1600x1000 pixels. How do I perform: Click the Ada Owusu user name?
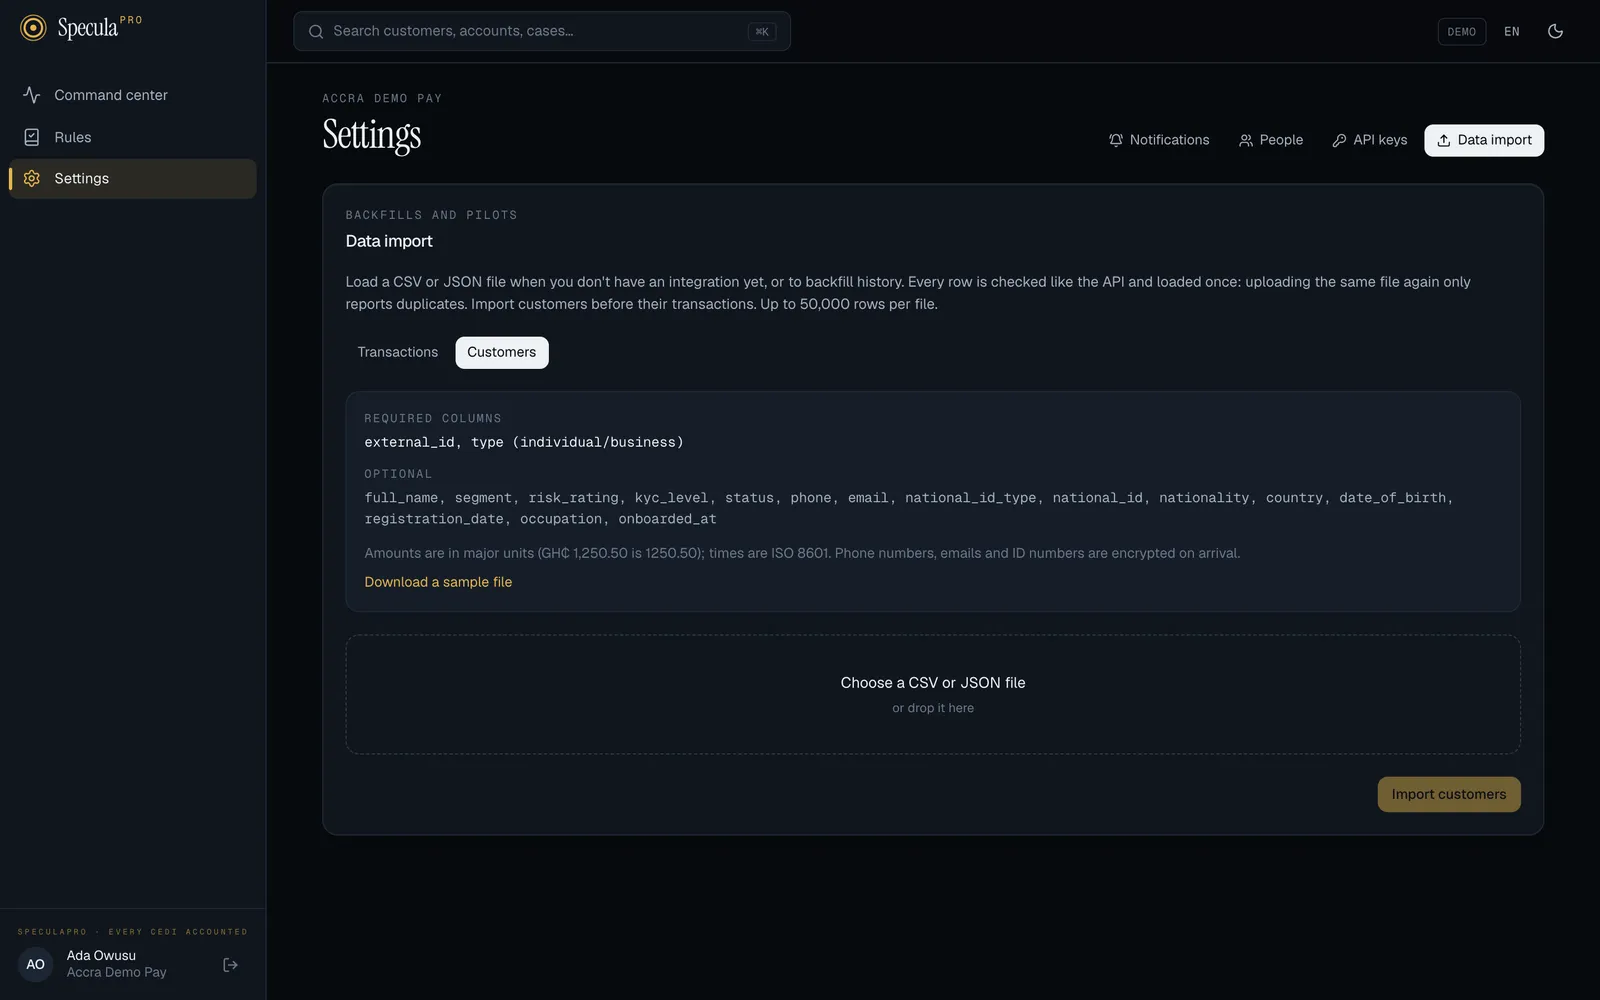(102, 956)
